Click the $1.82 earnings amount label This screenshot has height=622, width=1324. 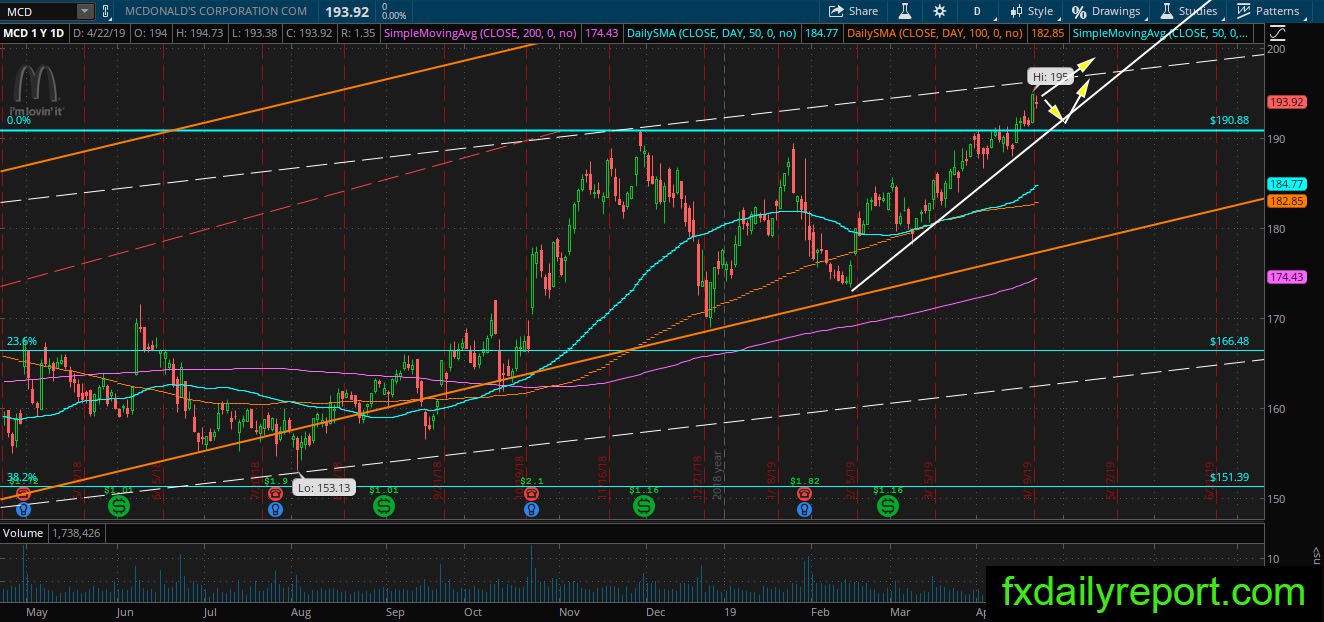point(804,481)
